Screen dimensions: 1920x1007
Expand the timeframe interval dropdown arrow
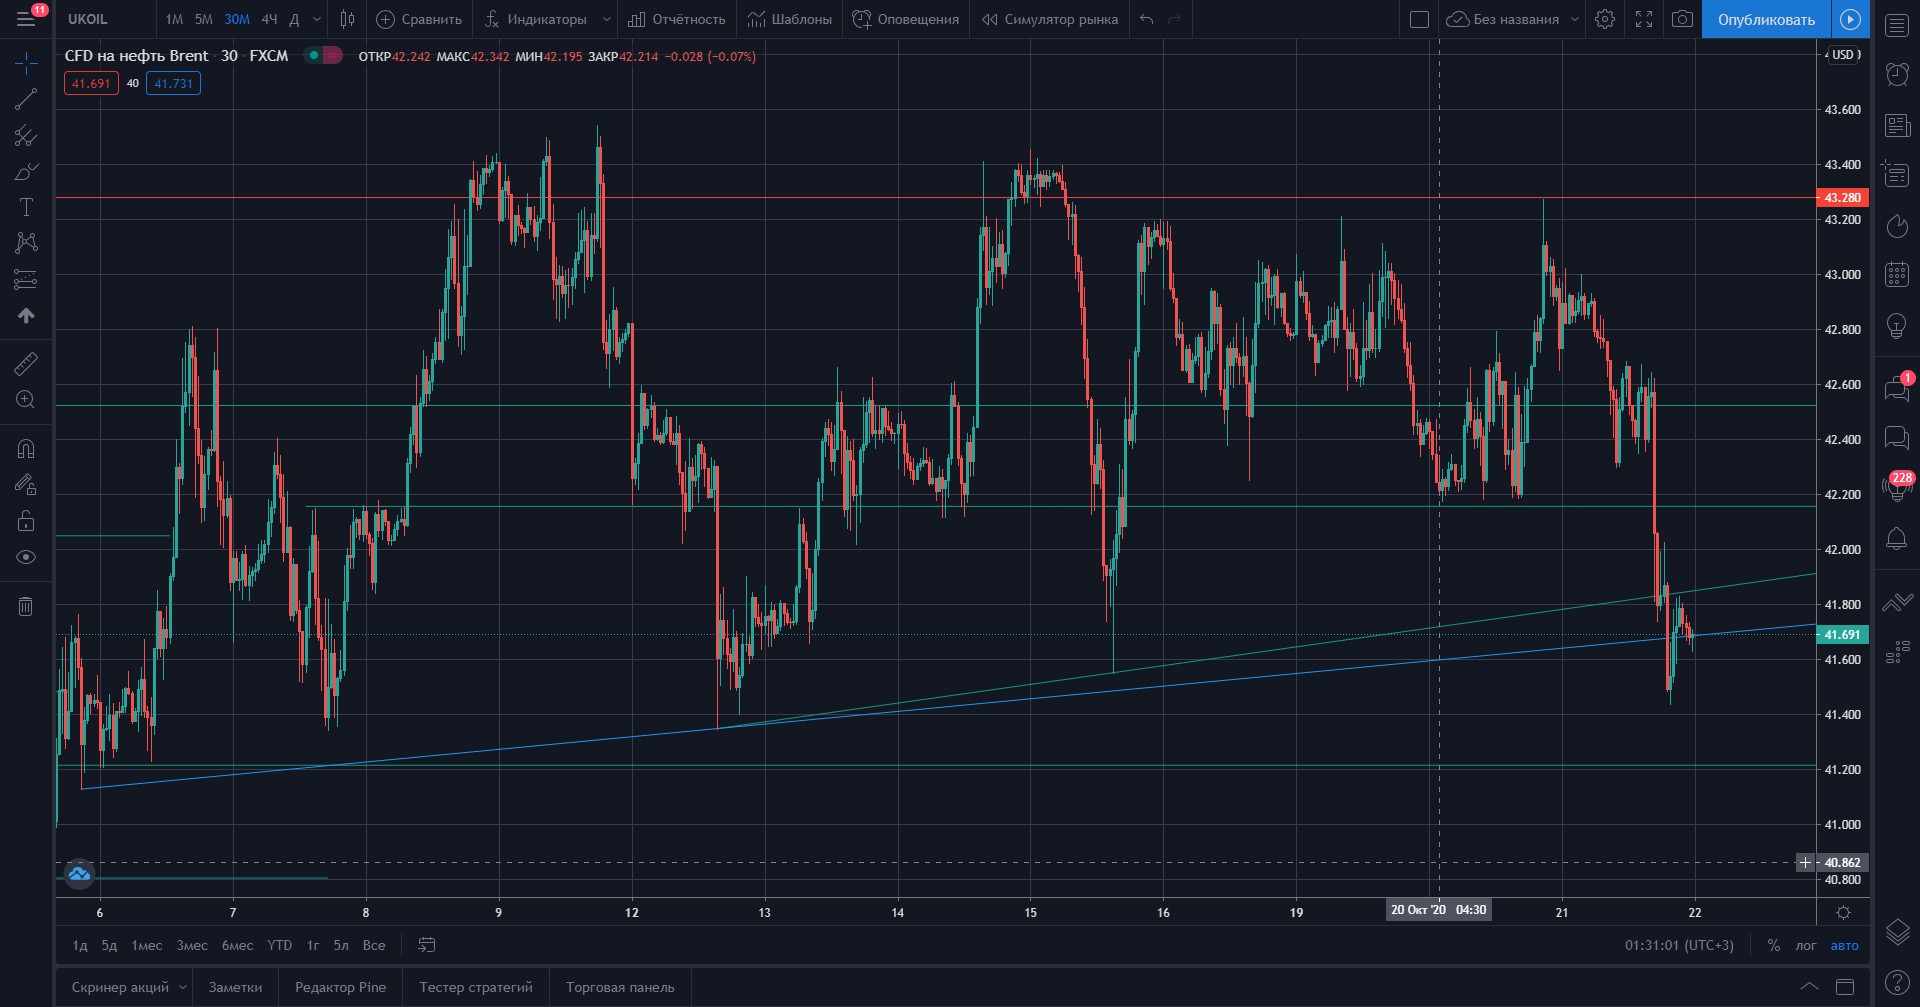click(x=317, y=19)
